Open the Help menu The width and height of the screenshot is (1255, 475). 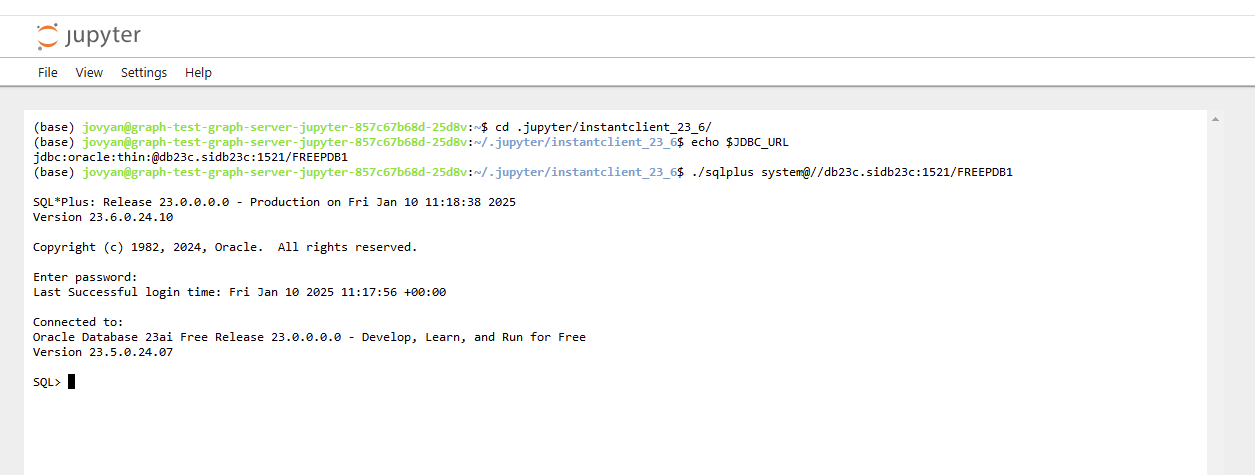198,72
